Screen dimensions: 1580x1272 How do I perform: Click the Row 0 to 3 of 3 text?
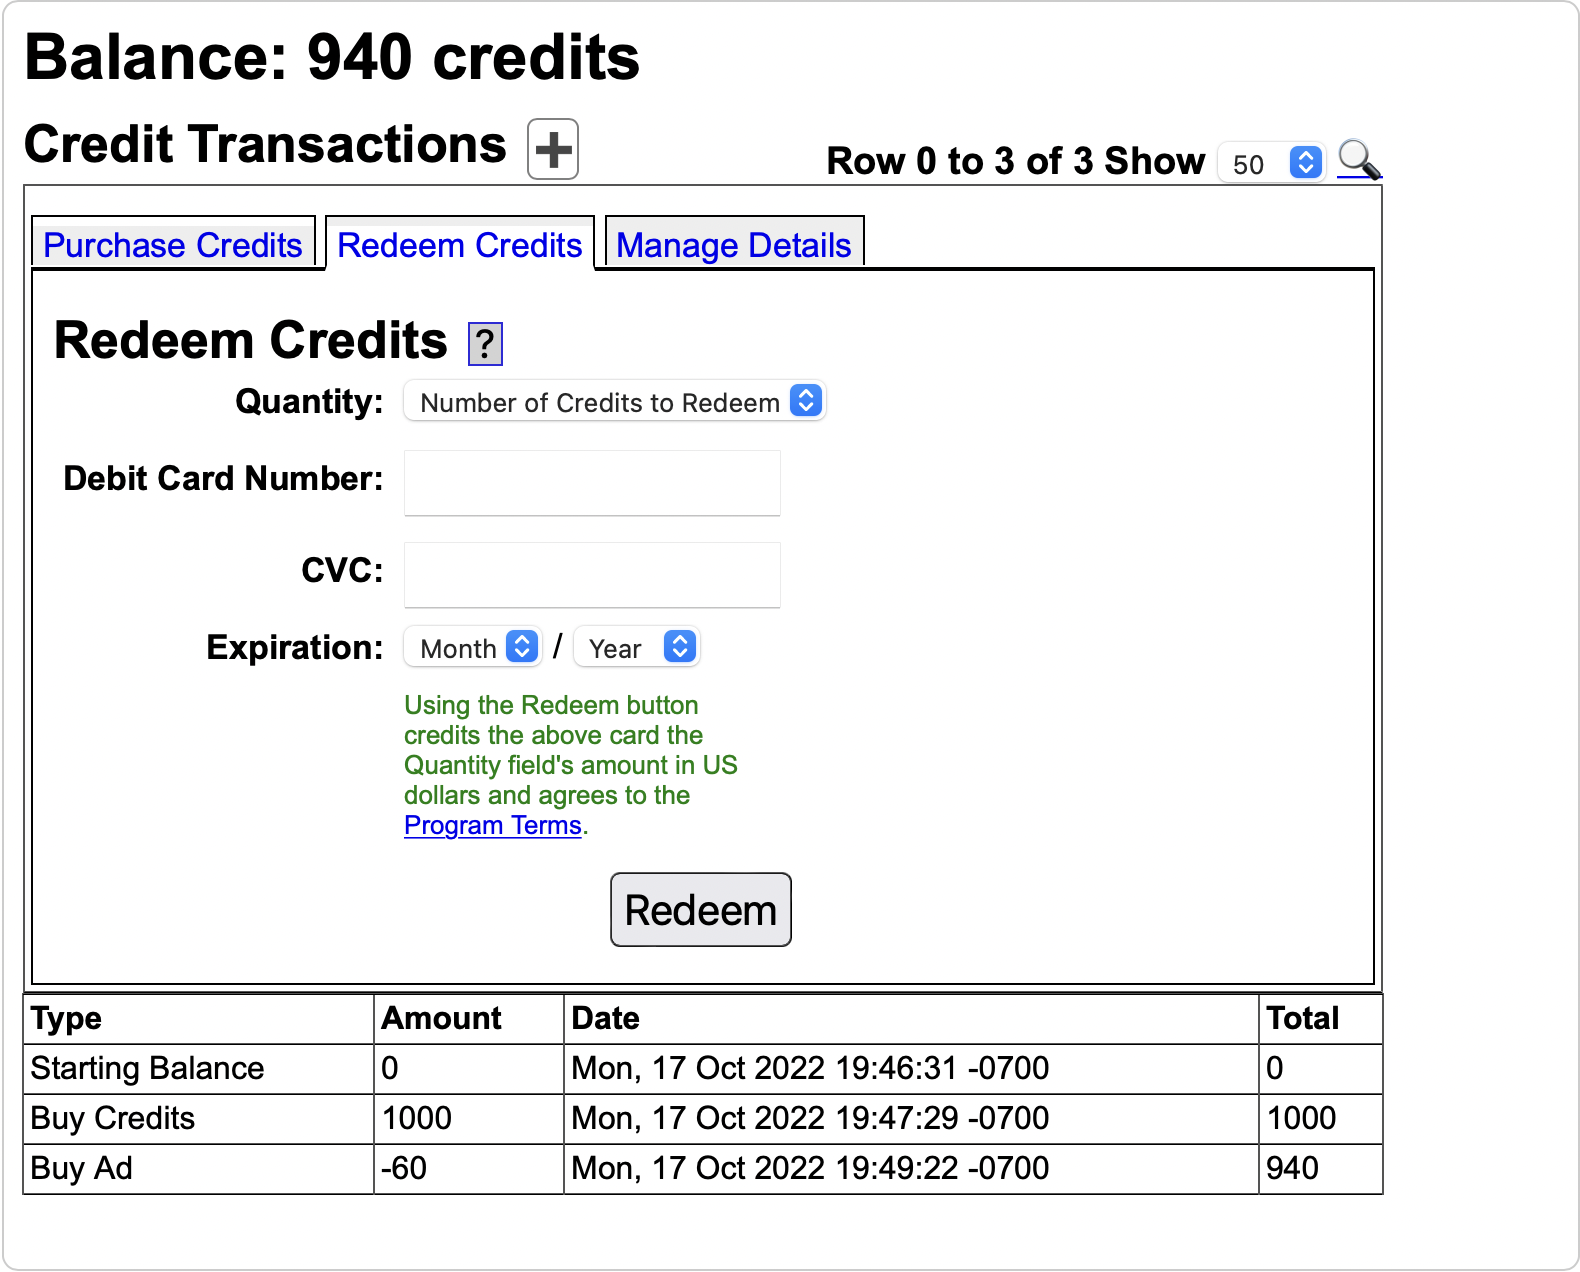click(960, 161)
